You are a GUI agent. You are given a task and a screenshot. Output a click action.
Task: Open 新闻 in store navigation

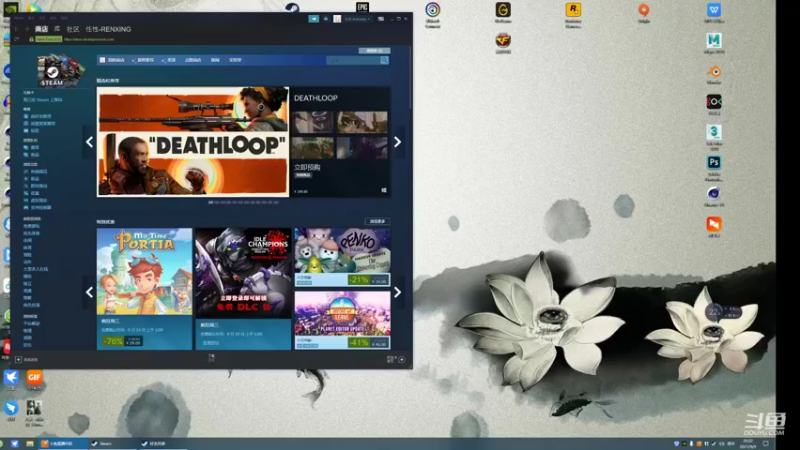click(x=215, y=60)
